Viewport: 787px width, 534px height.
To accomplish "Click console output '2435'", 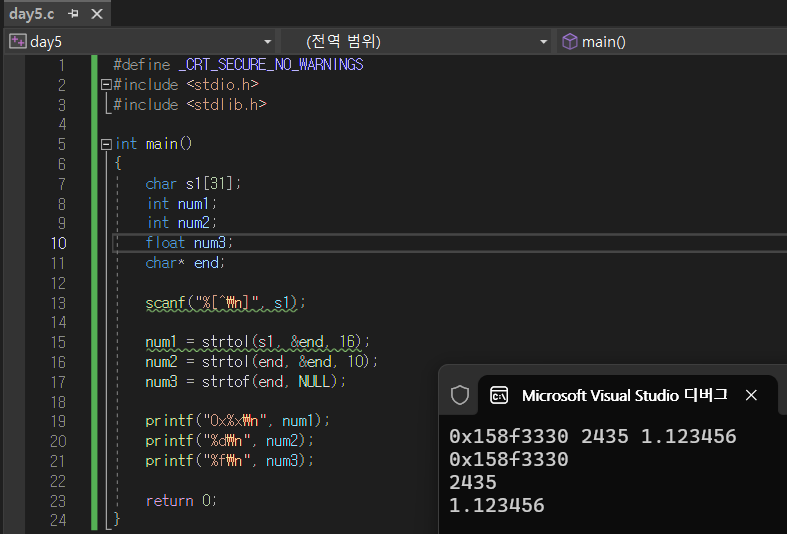I will tap(473, 482).
